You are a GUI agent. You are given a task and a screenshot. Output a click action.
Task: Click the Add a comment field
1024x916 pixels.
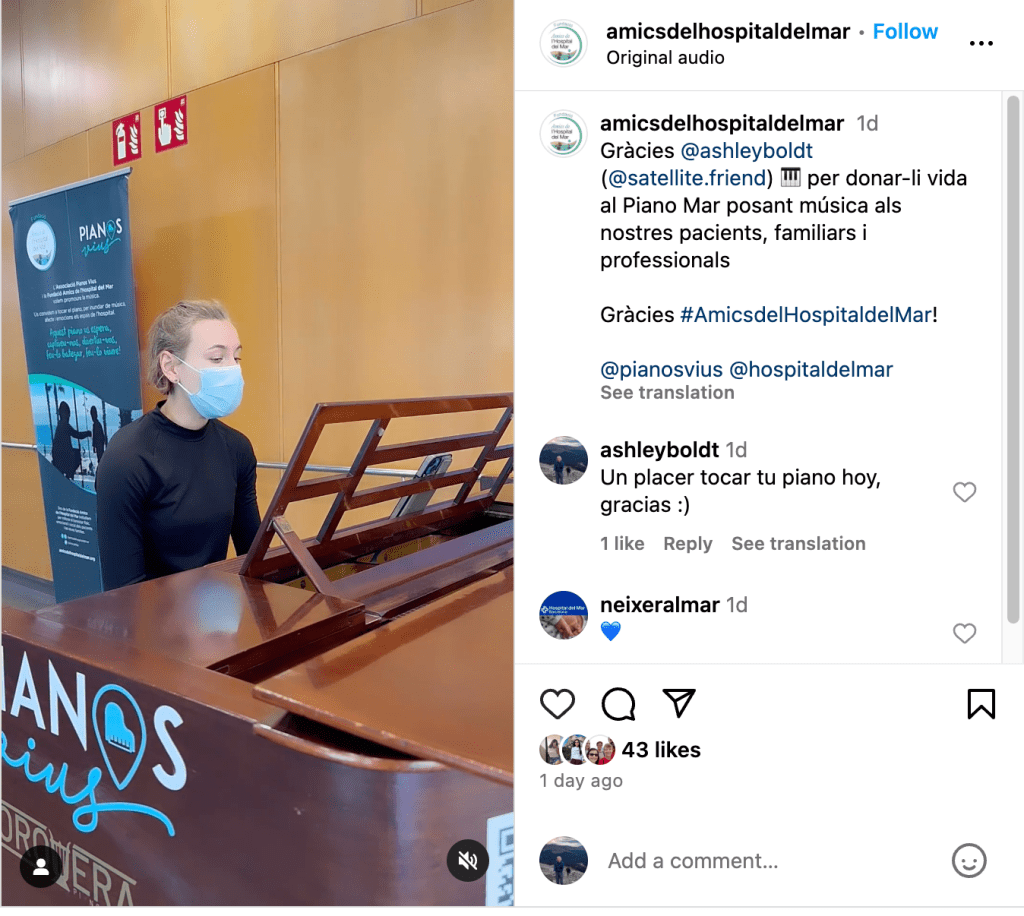(x=771, y=861)
